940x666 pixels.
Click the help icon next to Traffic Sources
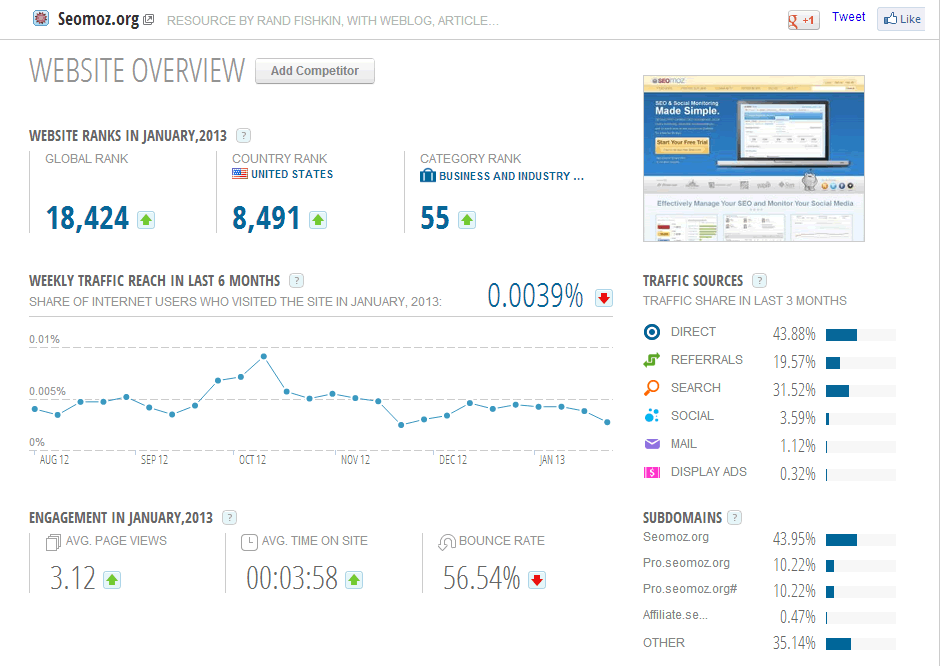tap(760, 281)
